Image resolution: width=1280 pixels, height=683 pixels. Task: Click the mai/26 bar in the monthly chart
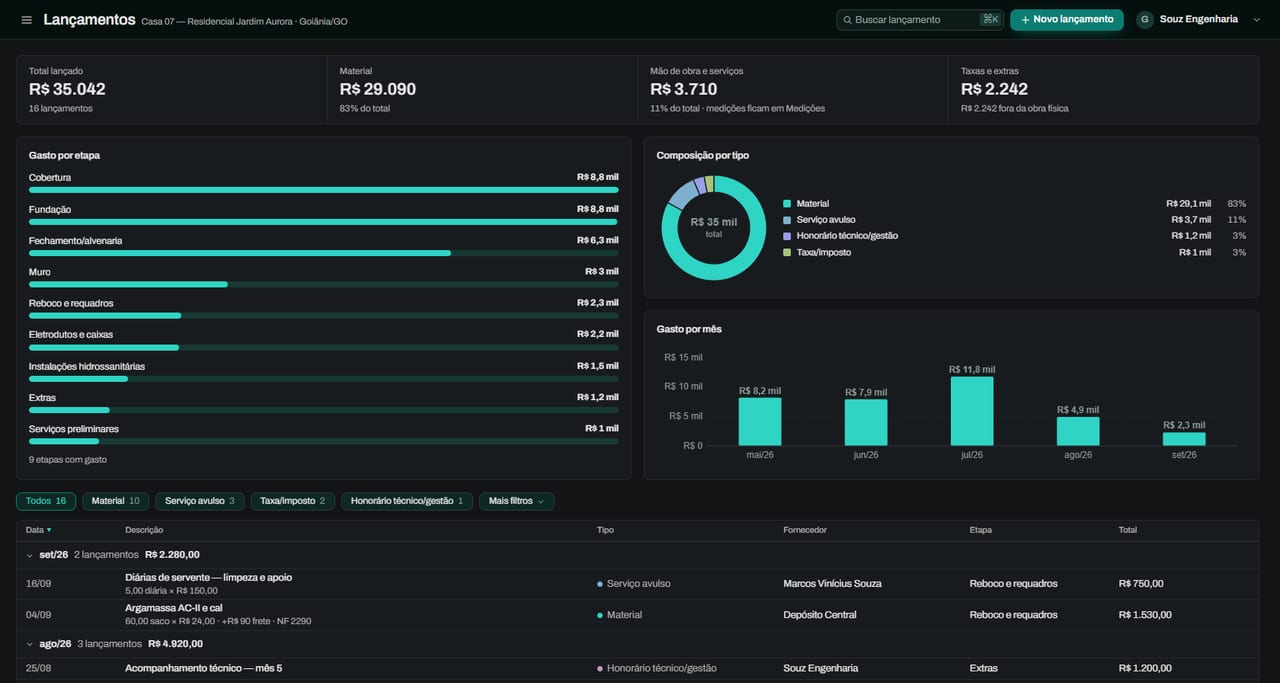(x=760, y=422)
